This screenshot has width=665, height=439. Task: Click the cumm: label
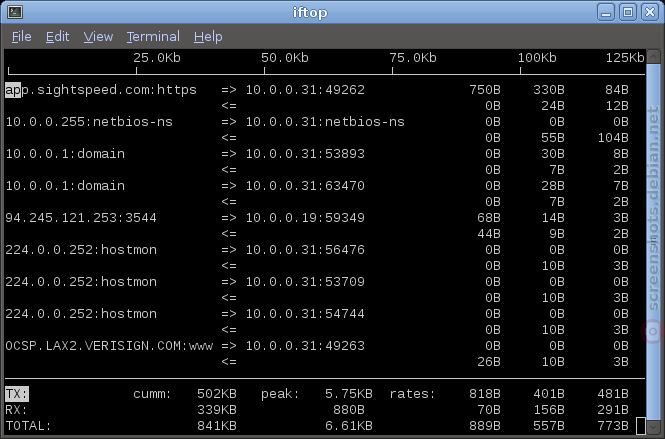click(x=152, y=394)
